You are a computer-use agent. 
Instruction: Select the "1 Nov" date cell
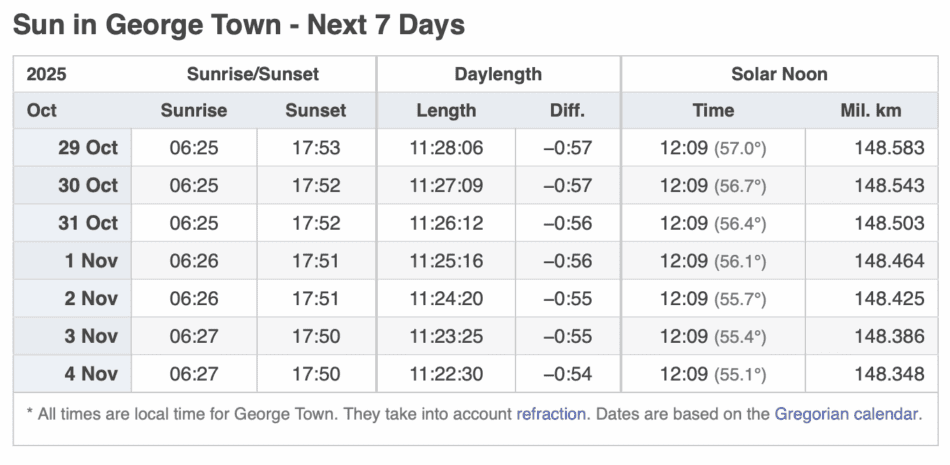(91, 261)
